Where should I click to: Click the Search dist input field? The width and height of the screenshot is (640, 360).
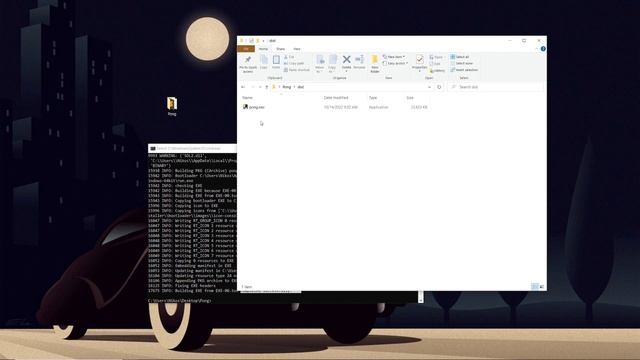tap(496, 87)
